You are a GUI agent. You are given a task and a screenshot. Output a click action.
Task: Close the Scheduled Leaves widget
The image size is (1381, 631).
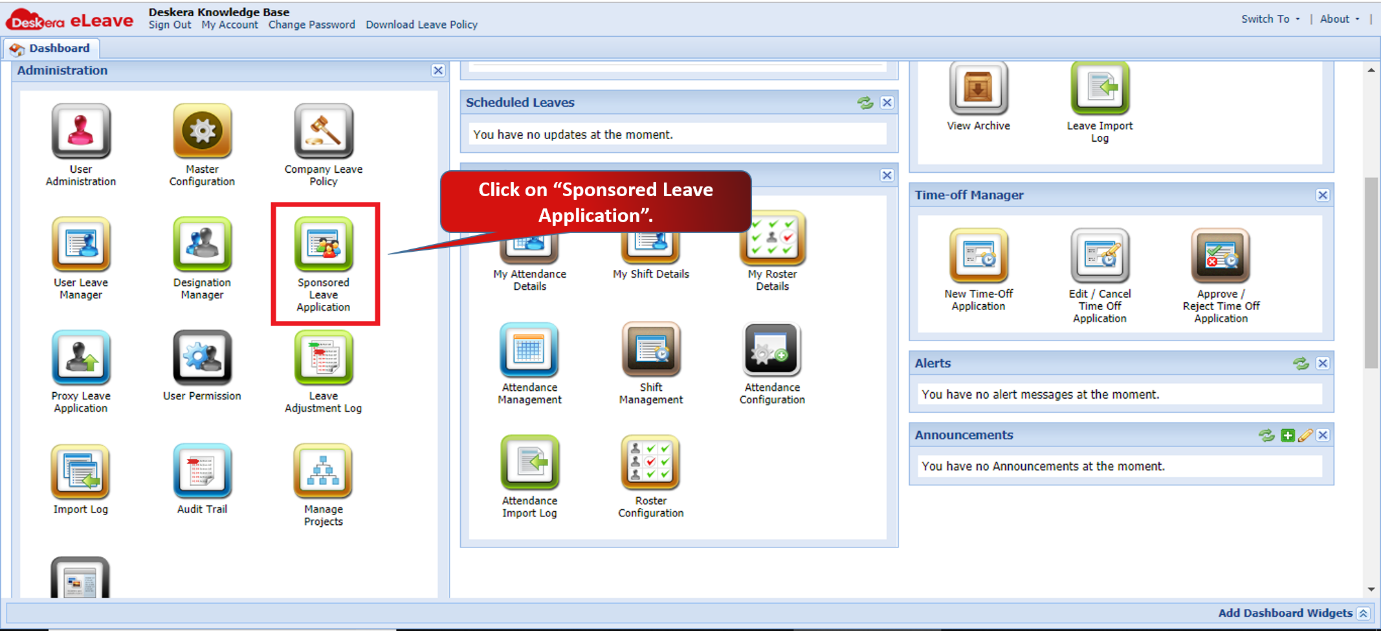pos(887,103)
